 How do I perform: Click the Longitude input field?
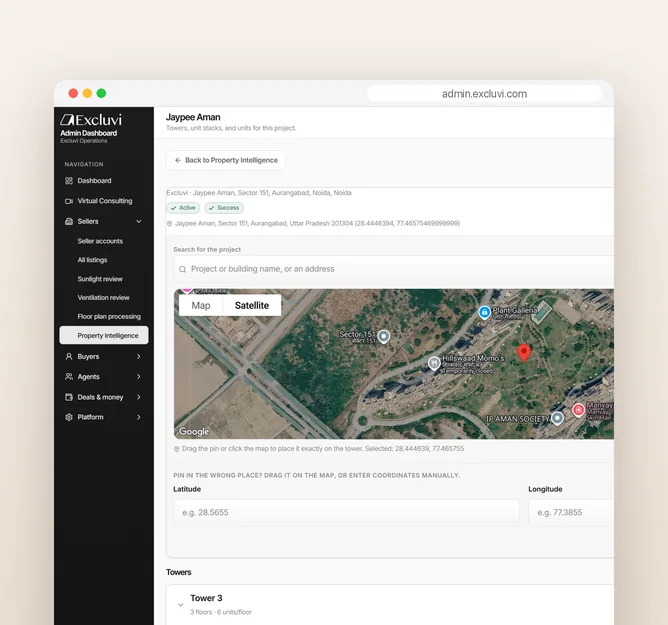(571, 513)
